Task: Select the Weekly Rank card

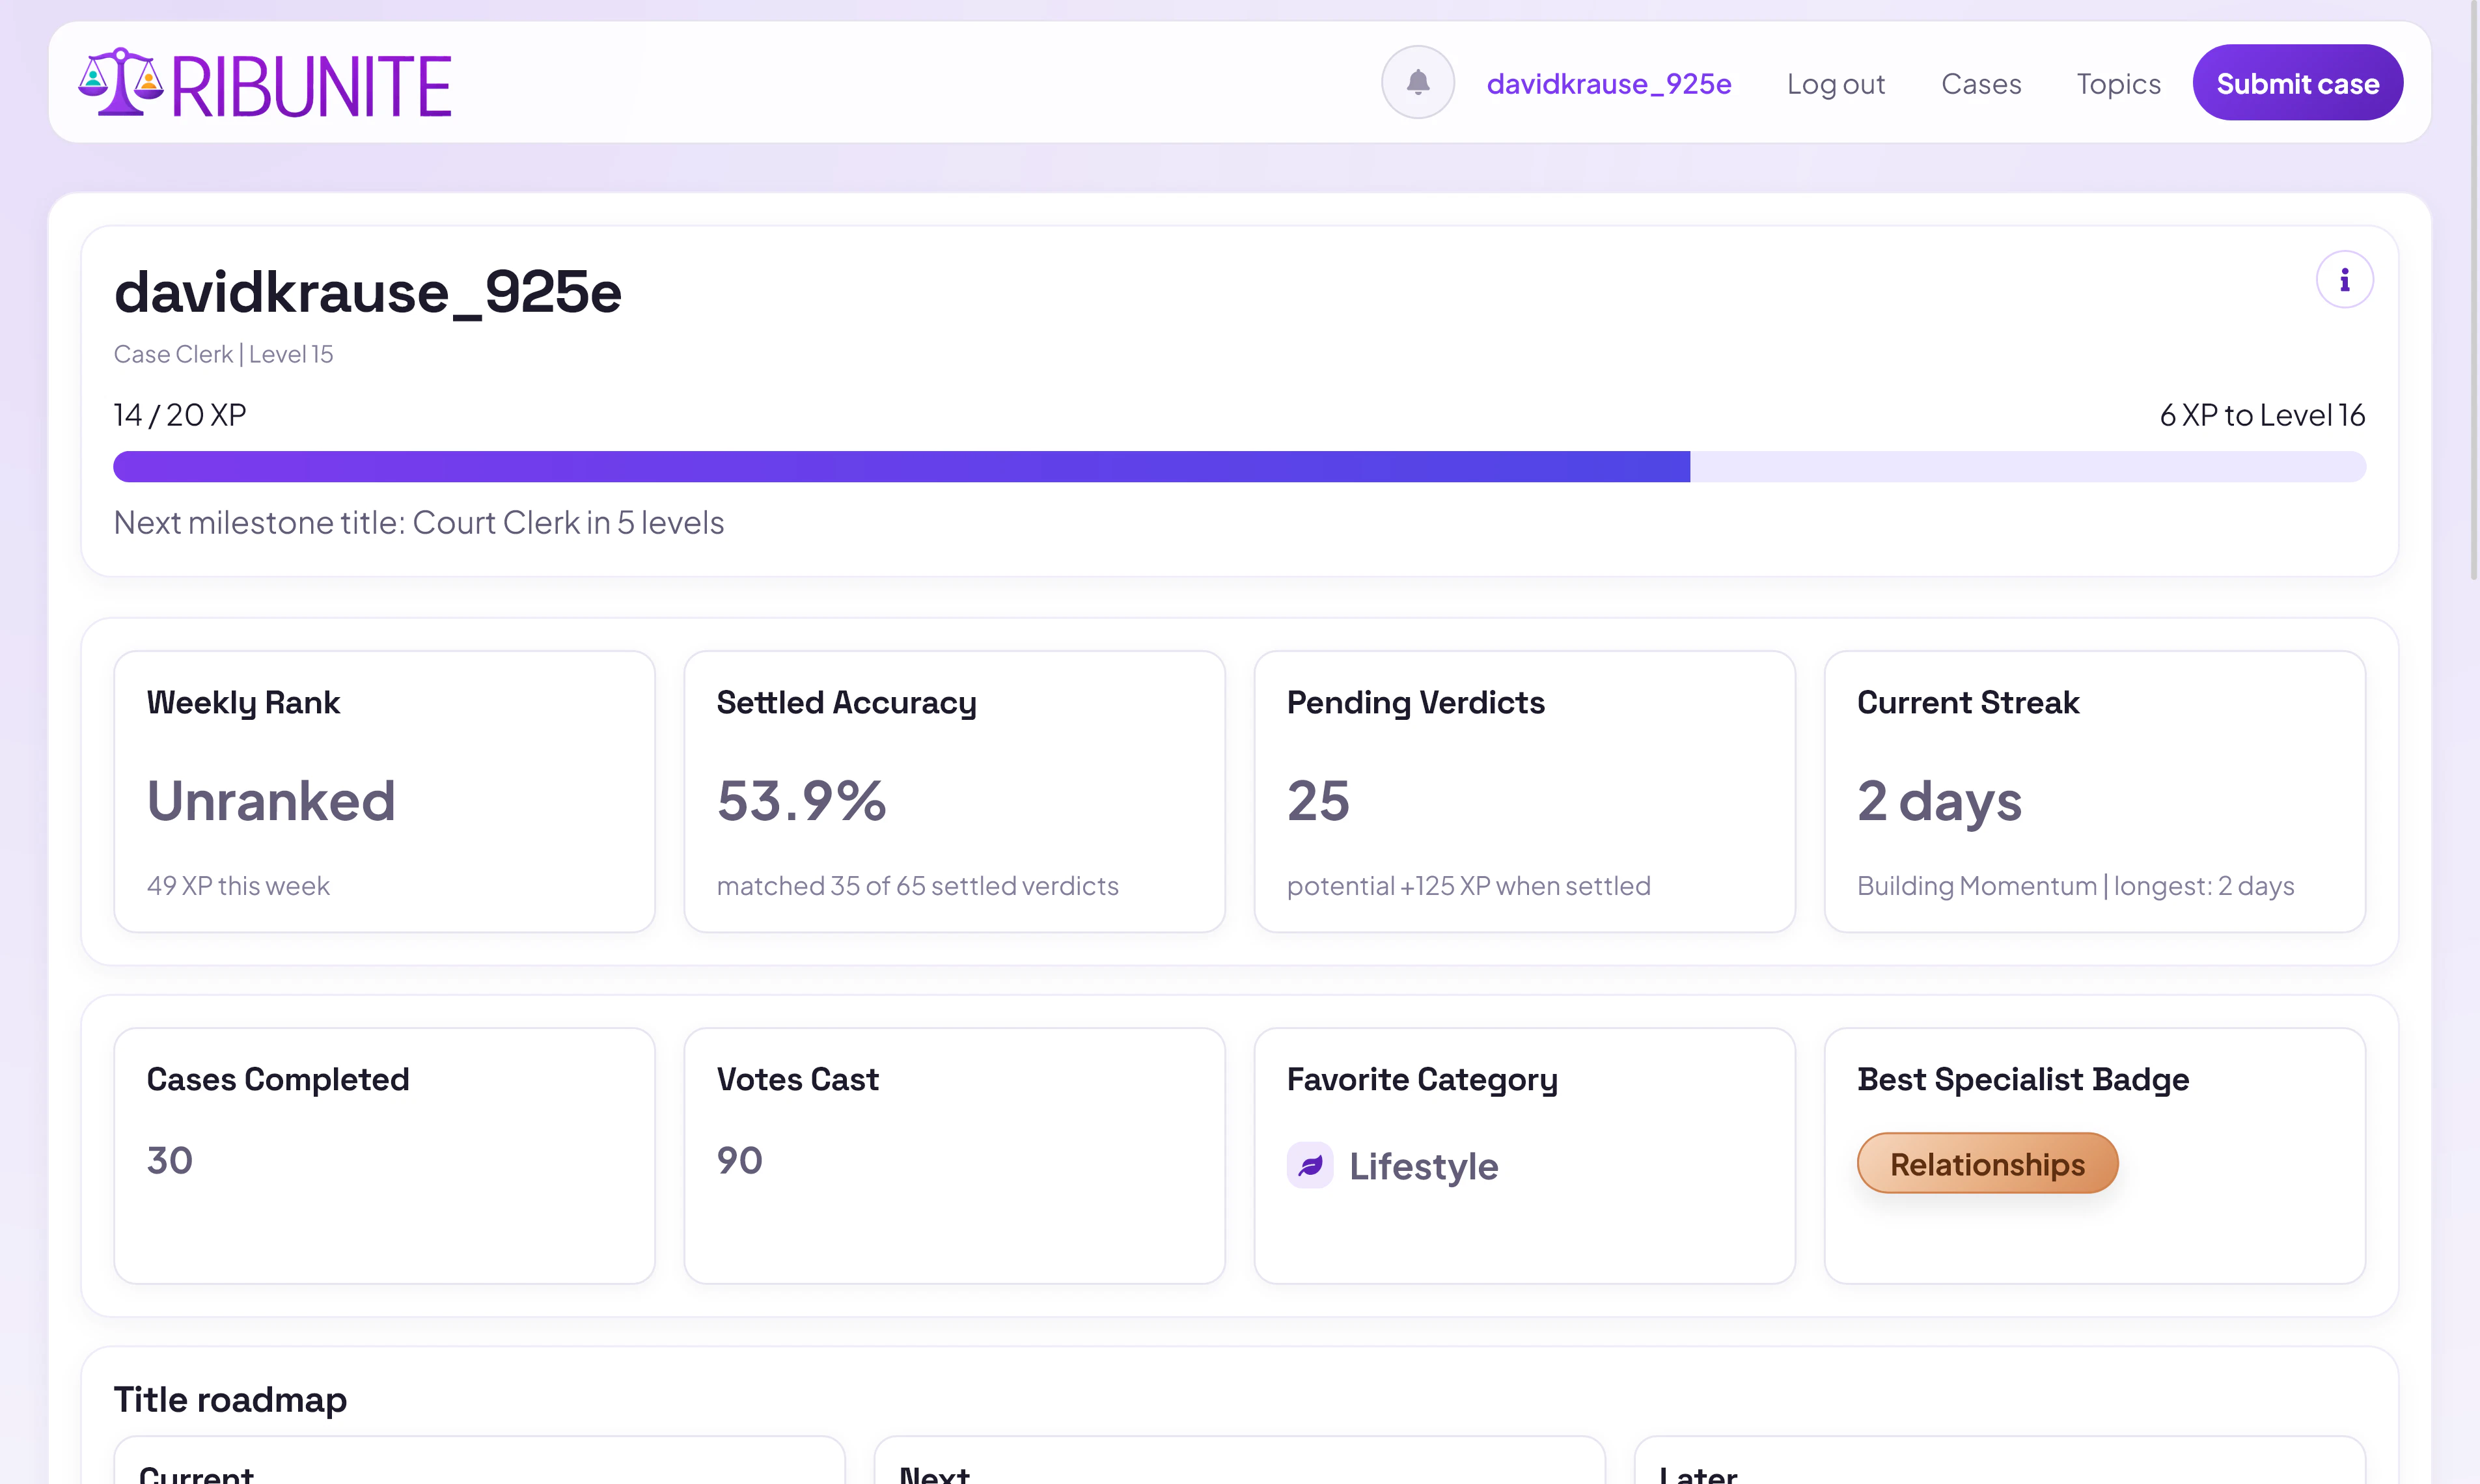Action: [384, 791]
